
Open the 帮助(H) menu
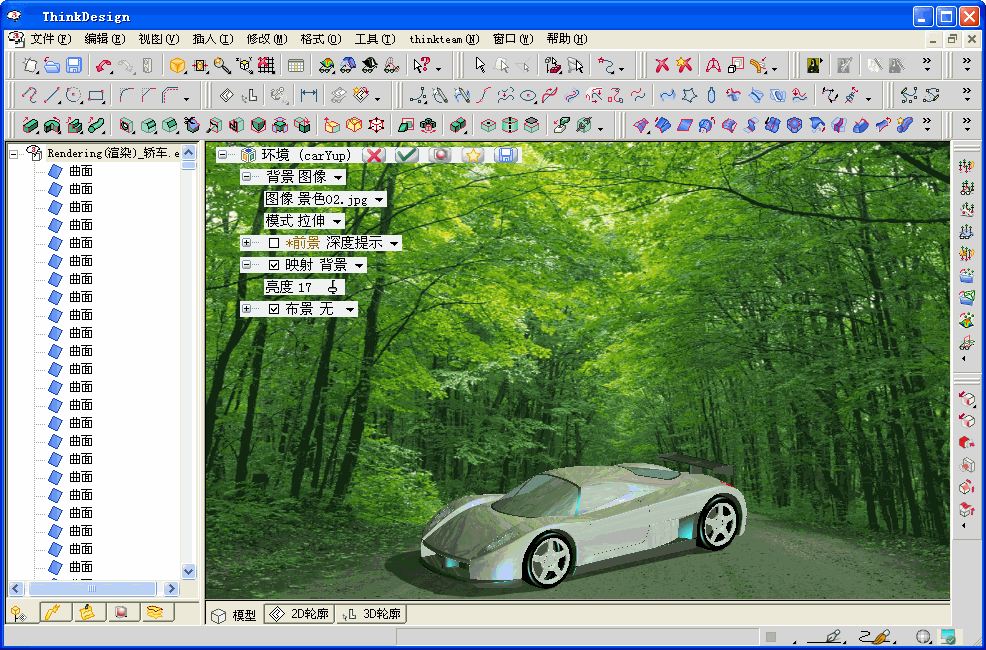tap(567, 39)
